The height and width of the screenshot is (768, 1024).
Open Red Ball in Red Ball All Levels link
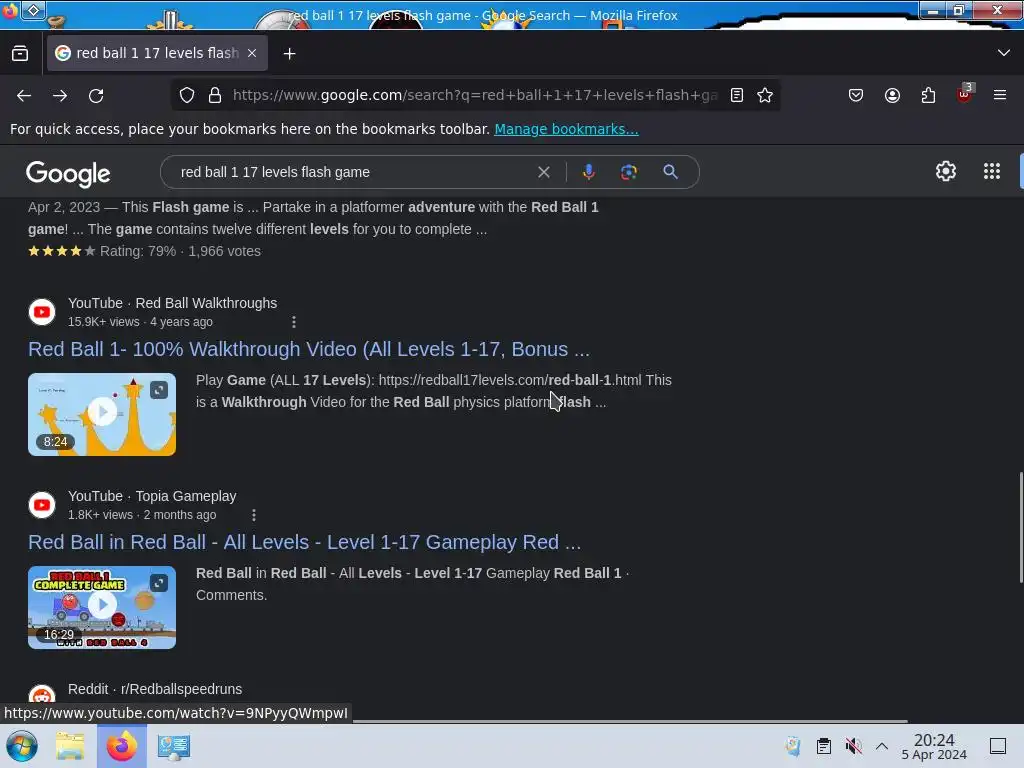304,542
